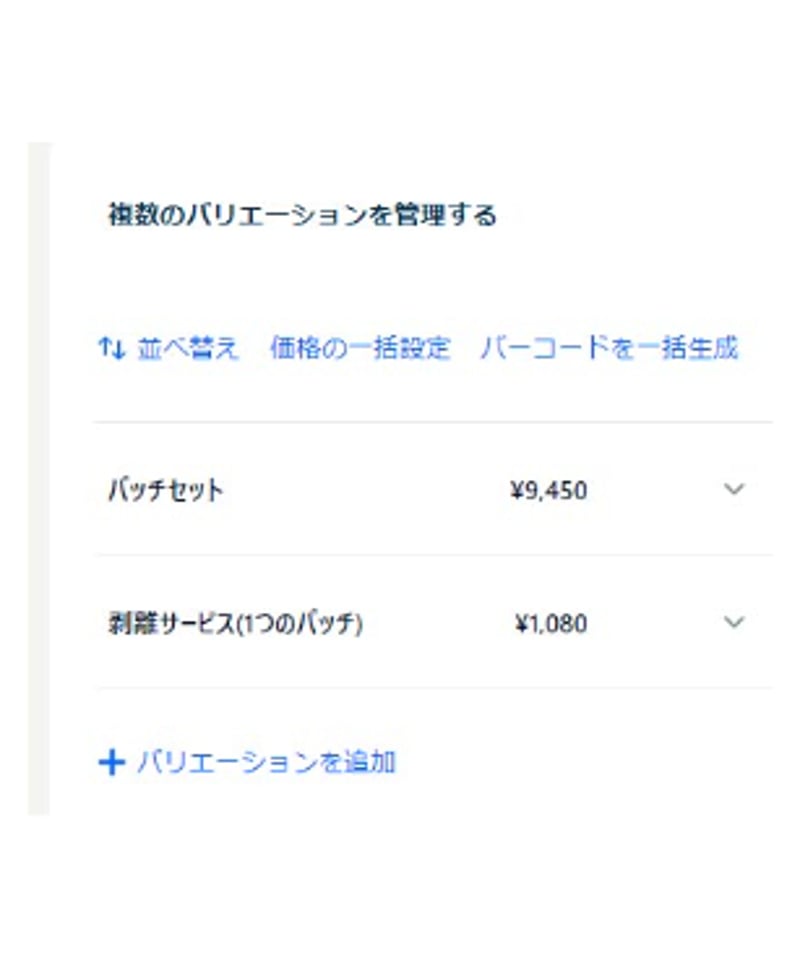Click the ¥9,450 price value
This screenshot has width=800, height=960.
549,489
